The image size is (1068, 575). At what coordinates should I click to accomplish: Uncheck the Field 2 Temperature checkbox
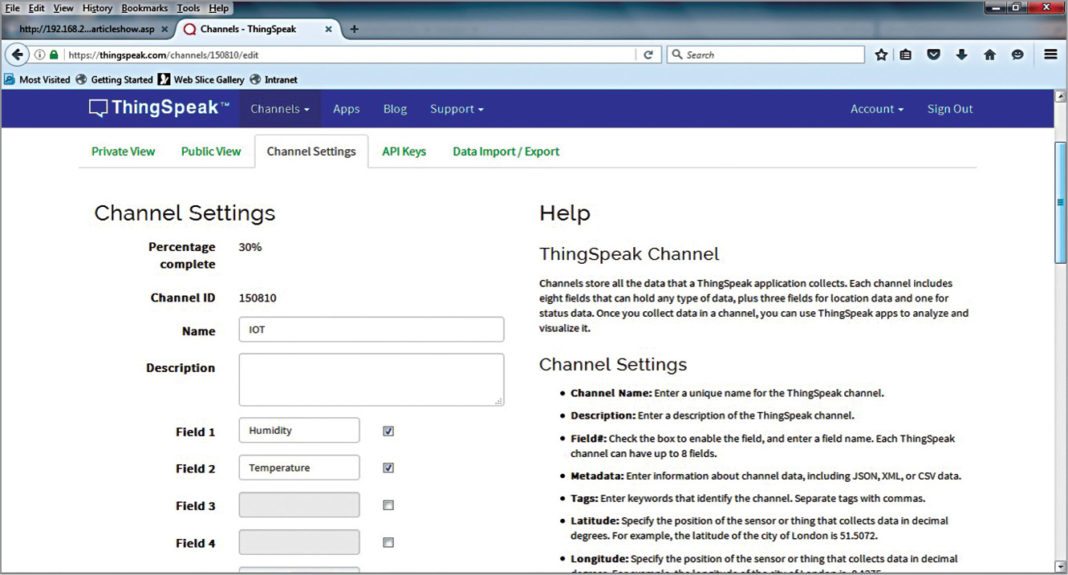pyautogui.click(x=388, y=468)
